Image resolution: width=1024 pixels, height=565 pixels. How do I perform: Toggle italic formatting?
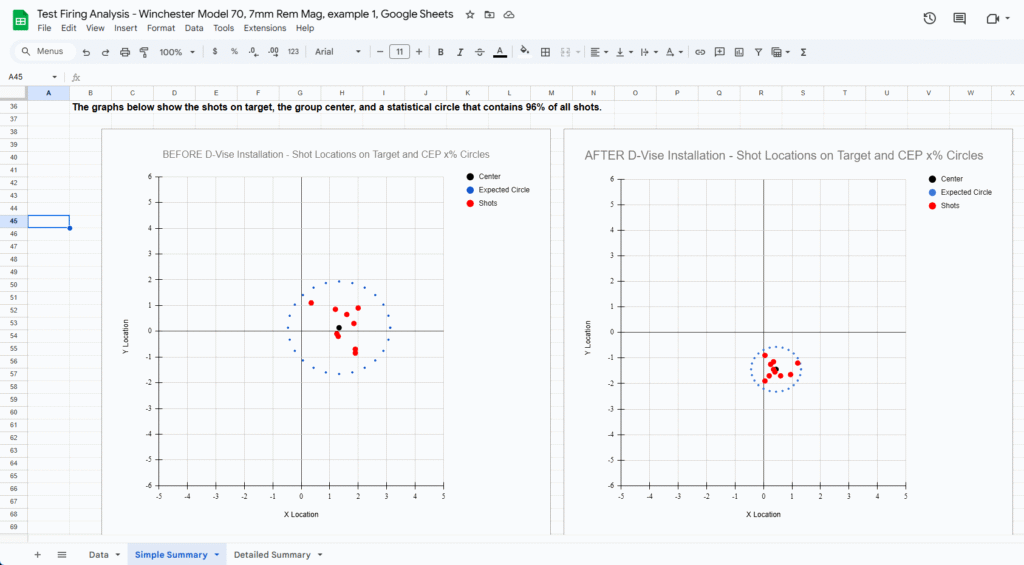(460, 52)
